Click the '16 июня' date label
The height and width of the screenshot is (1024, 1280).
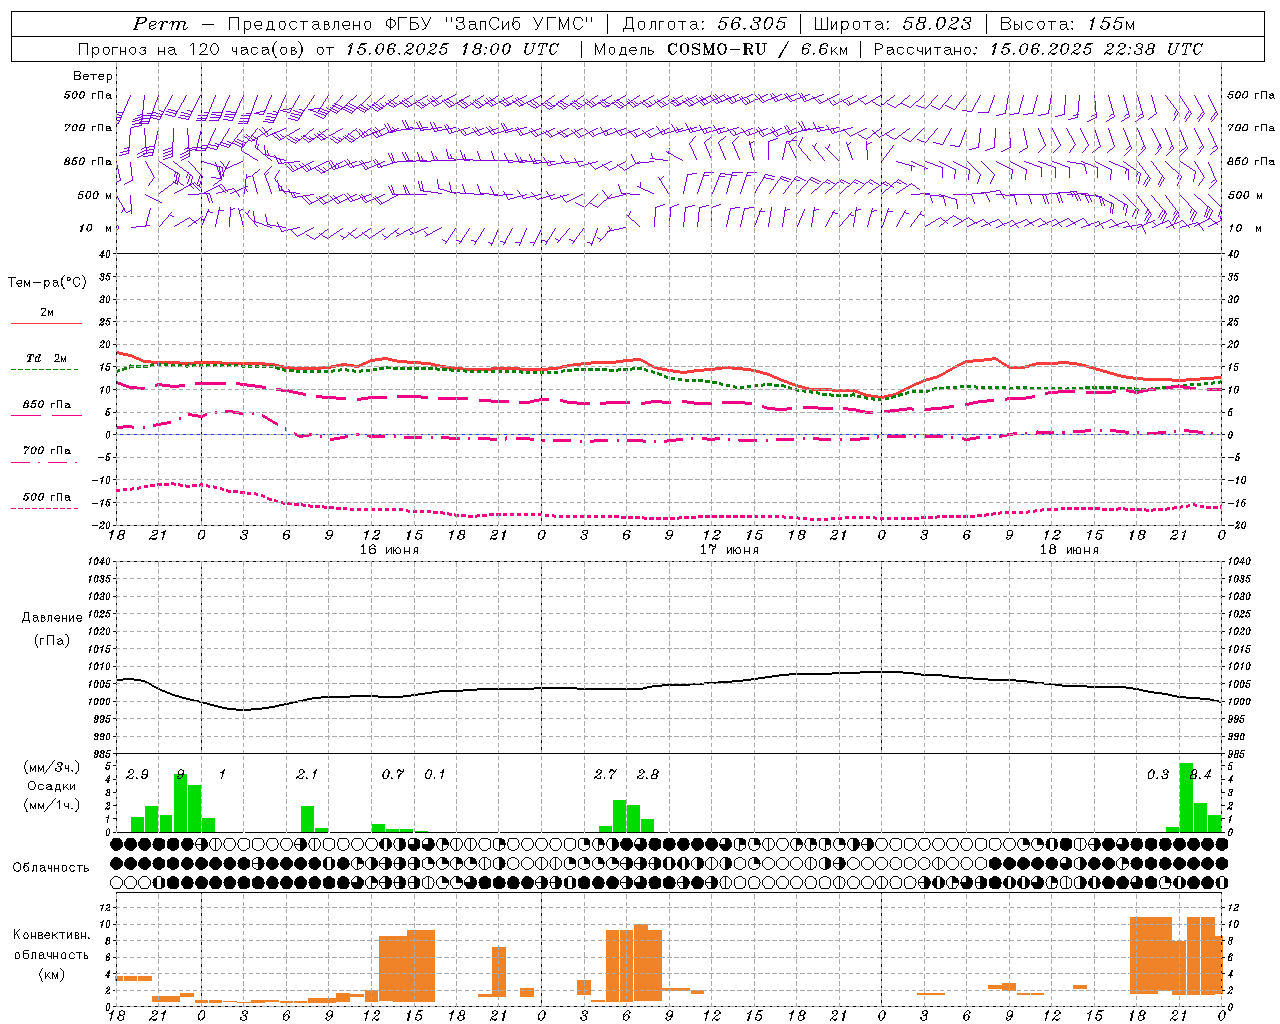tap(389, 550)
